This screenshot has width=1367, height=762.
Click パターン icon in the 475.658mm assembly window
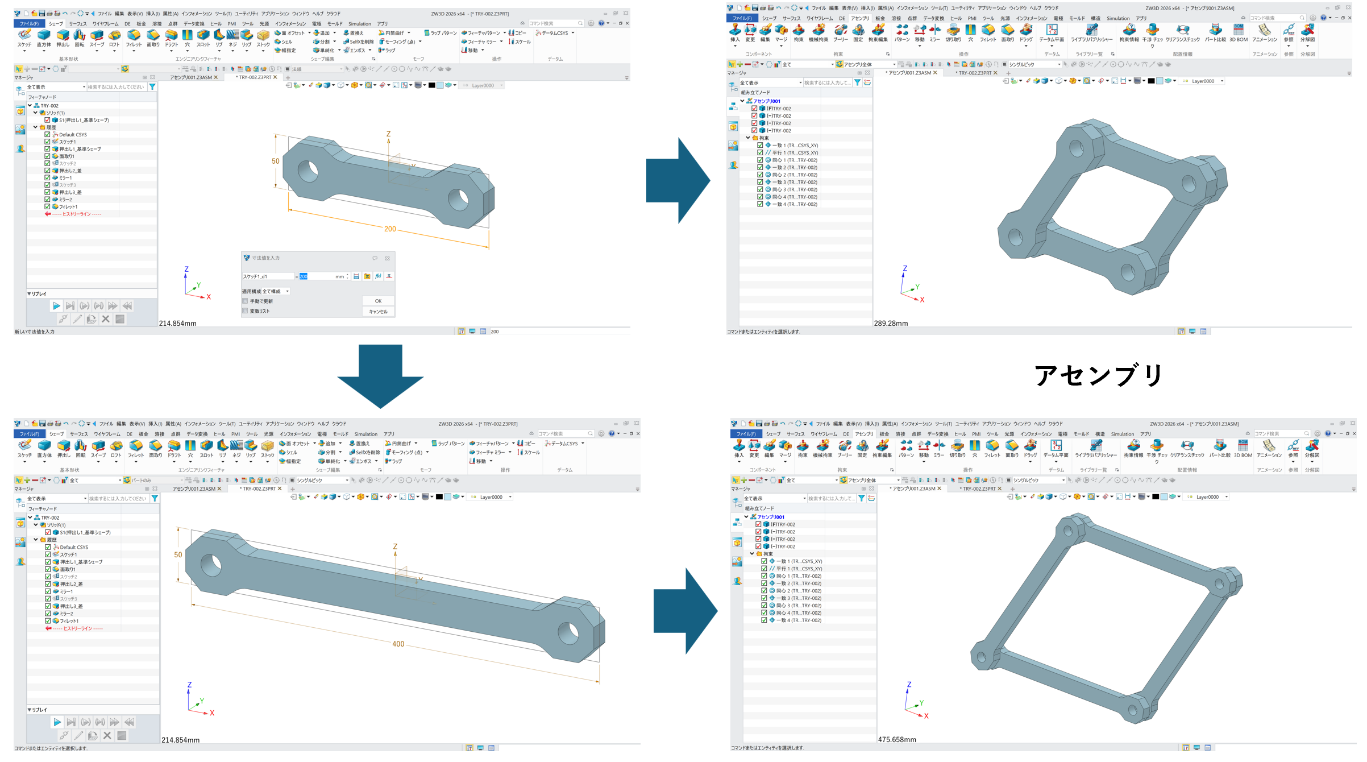coord(905,448)
